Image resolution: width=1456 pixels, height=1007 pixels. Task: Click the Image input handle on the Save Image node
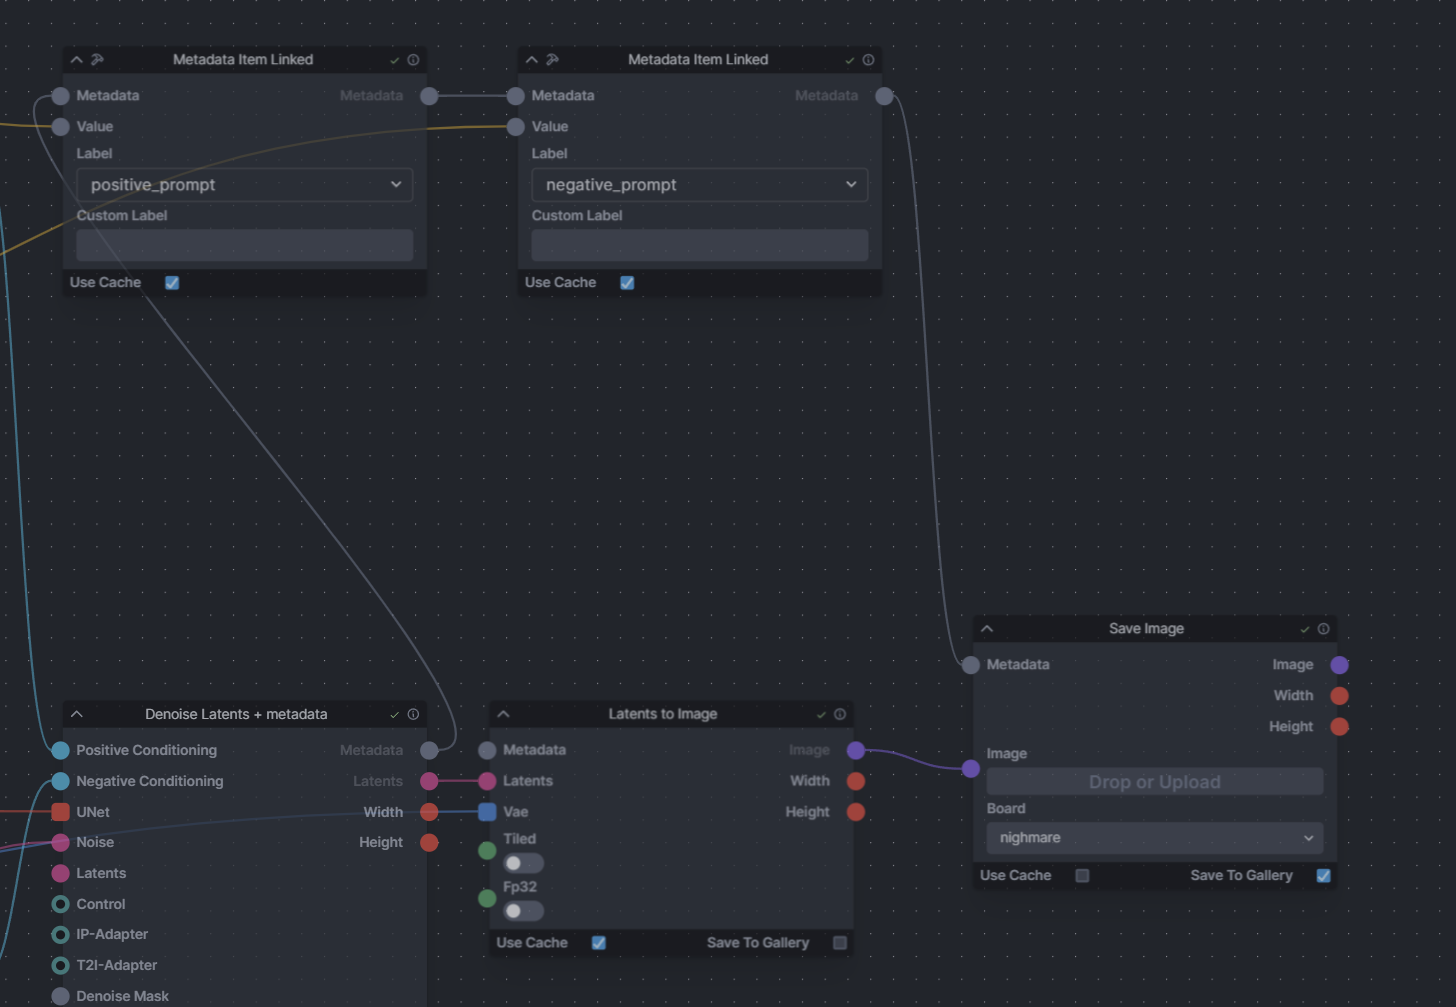point(971,769)
